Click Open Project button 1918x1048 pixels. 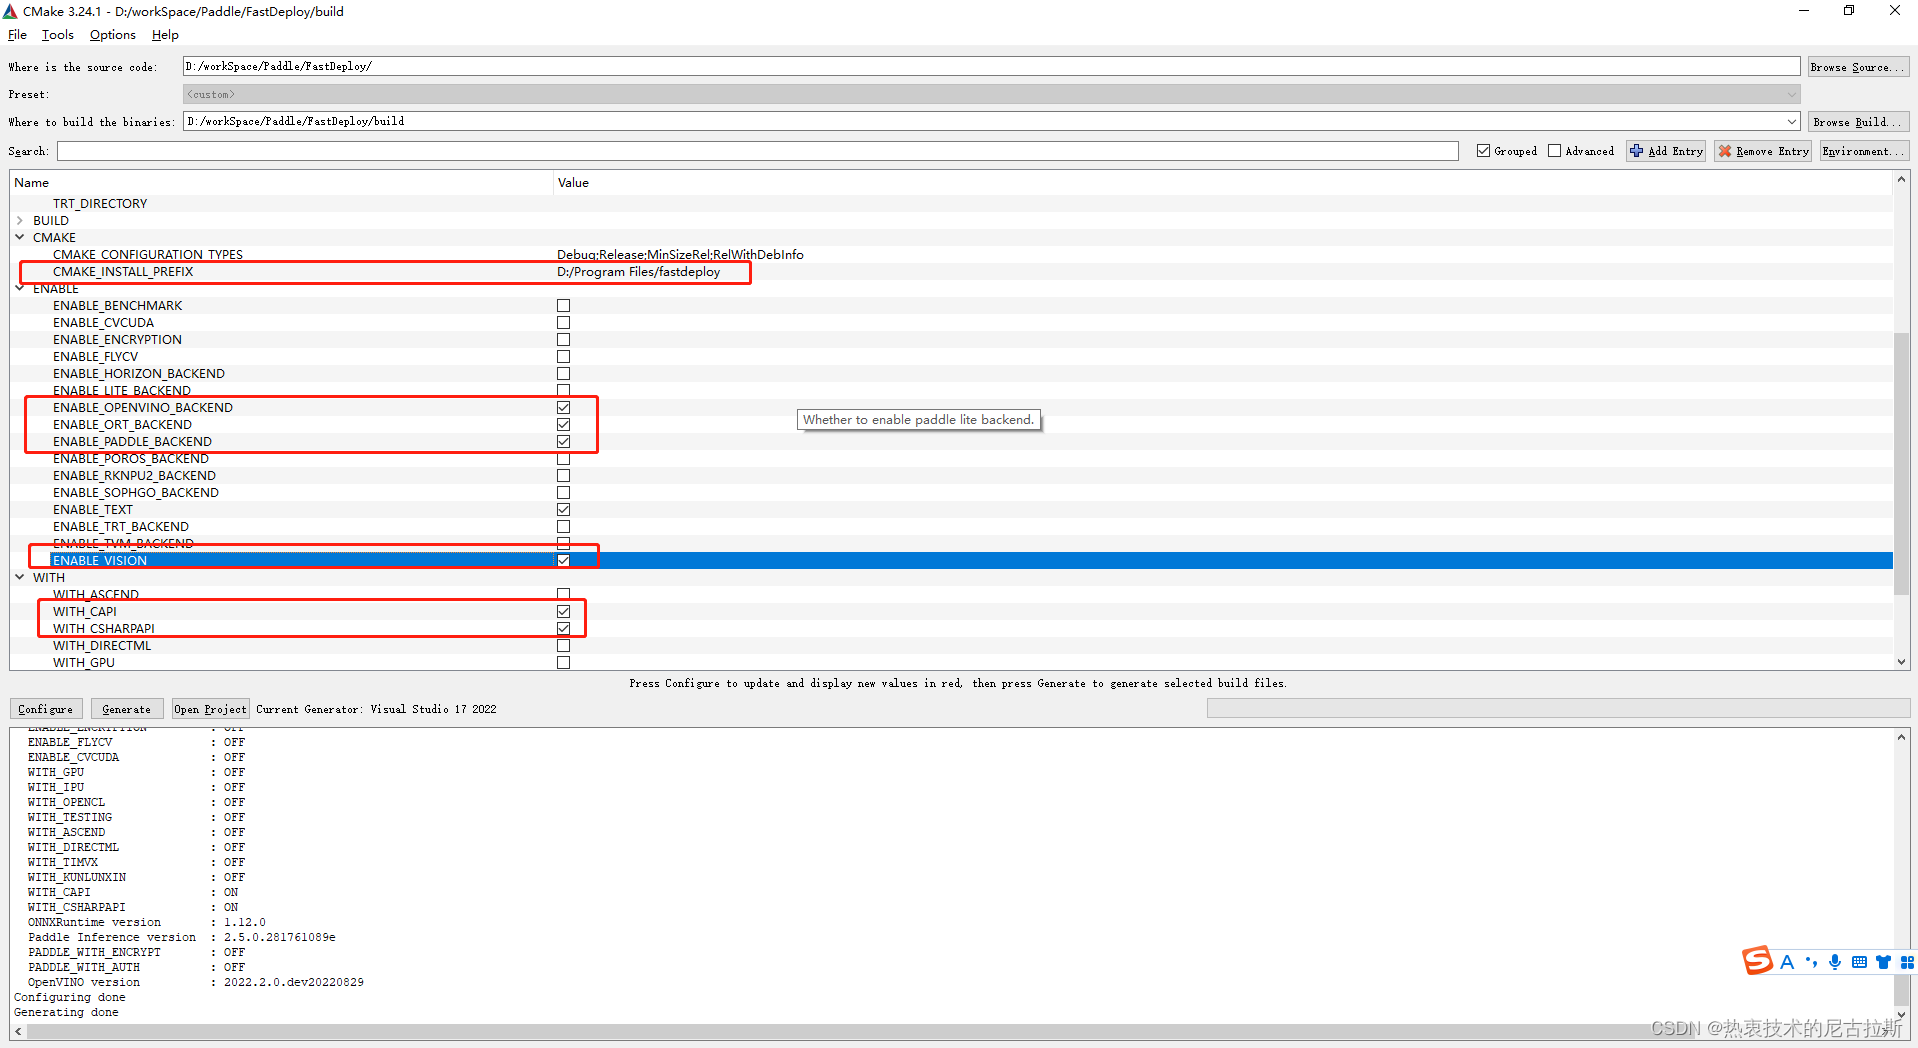210,709
